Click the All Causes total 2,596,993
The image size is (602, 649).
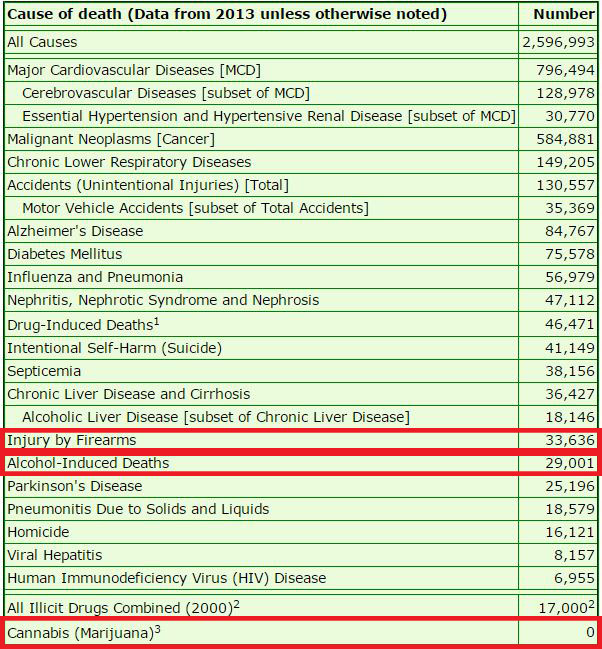click(558, 42)
